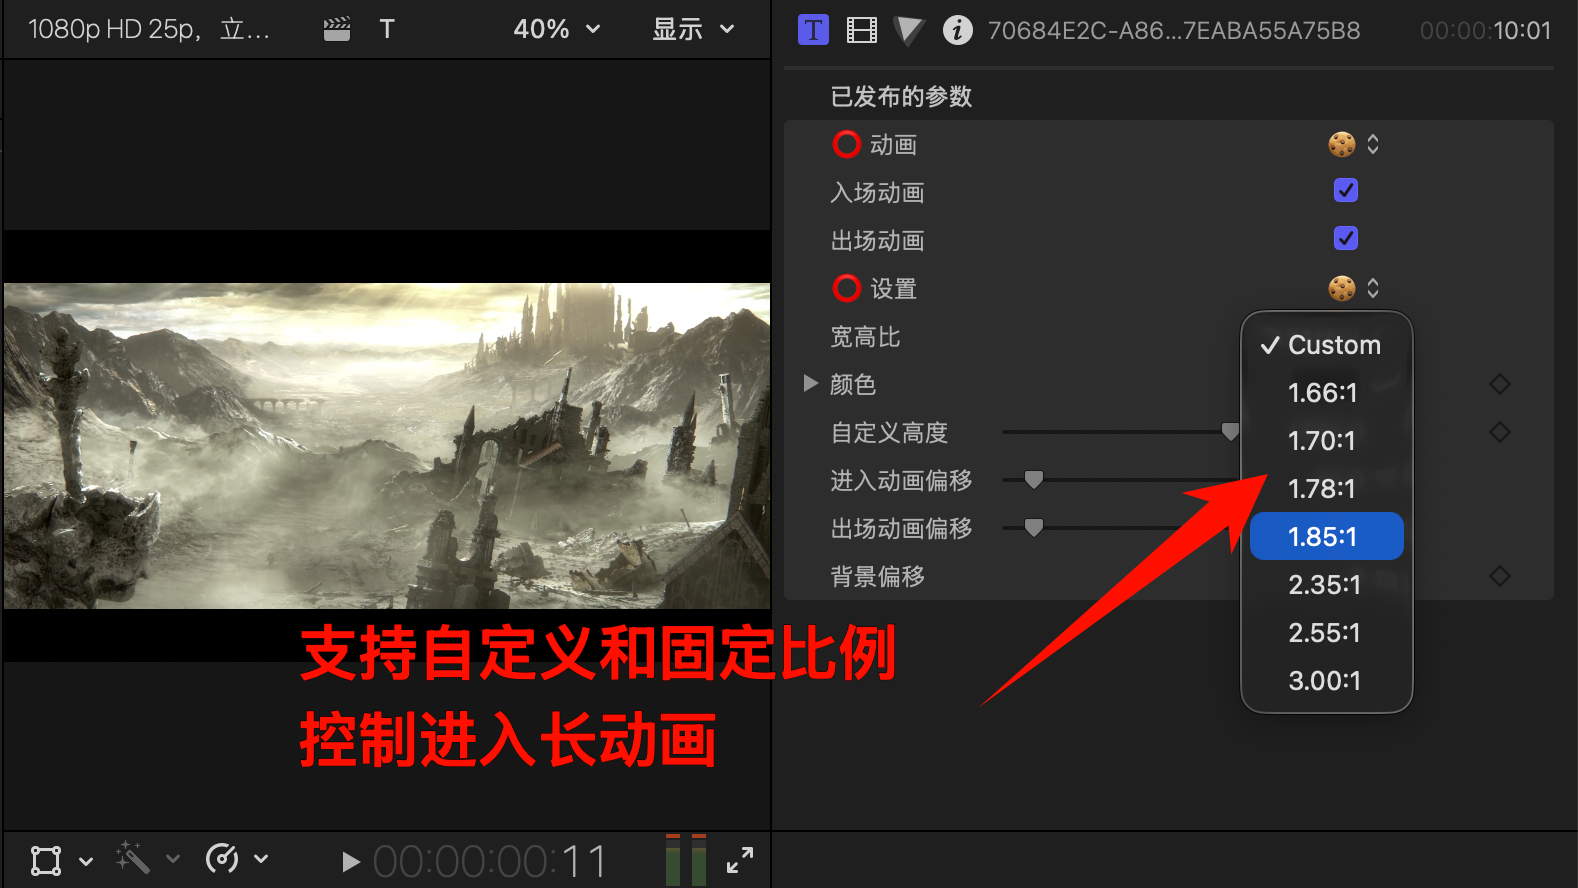Toggle keyframe diamond for 自定义高度
Viewport: 1578px width, 888px height.
pyautogui.click(x=1499, y=432)
